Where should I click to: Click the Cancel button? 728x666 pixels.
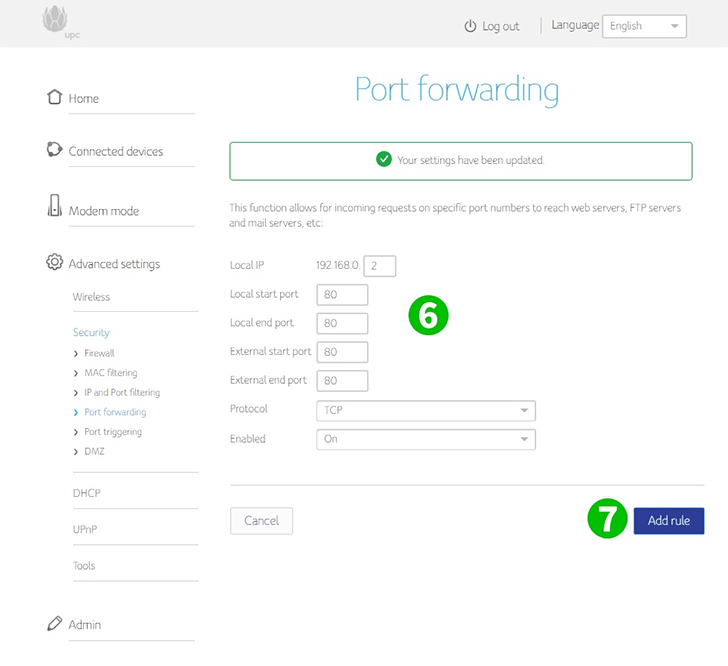click(261, 521)
